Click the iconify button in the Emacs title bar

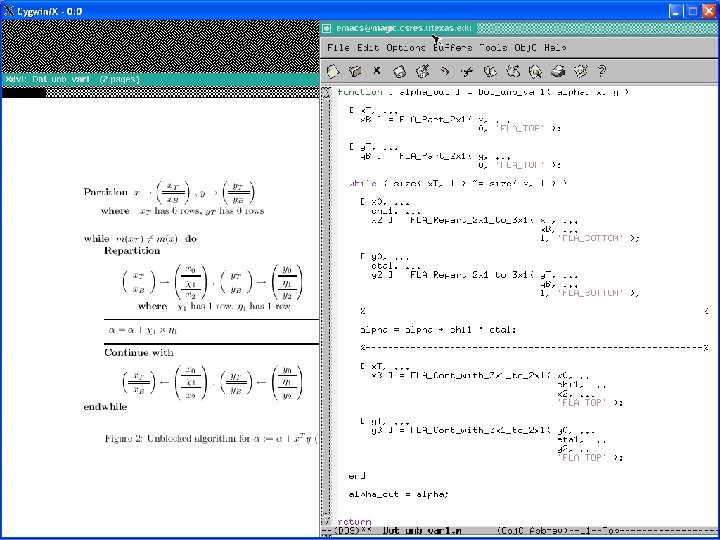[x=326, y=28]
